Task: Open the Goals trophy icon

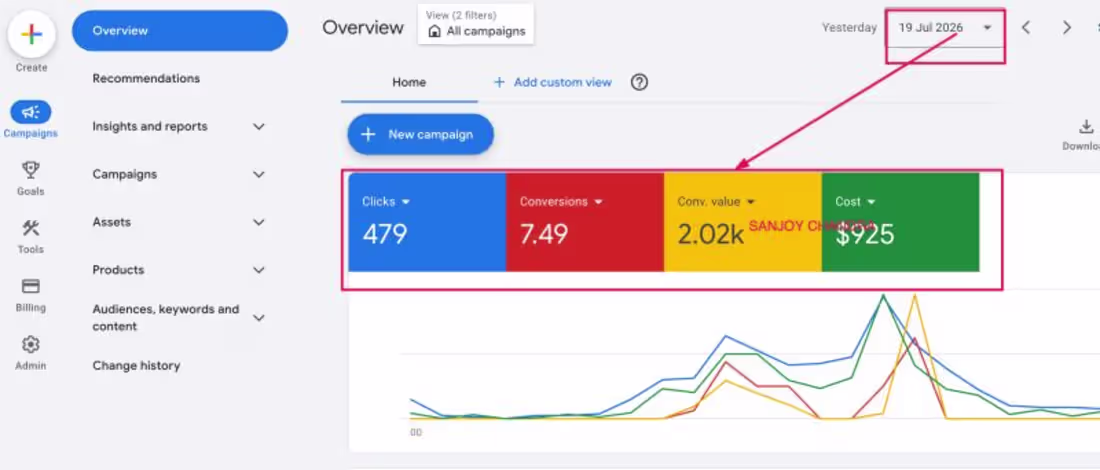Action: (x=30, y=169)
